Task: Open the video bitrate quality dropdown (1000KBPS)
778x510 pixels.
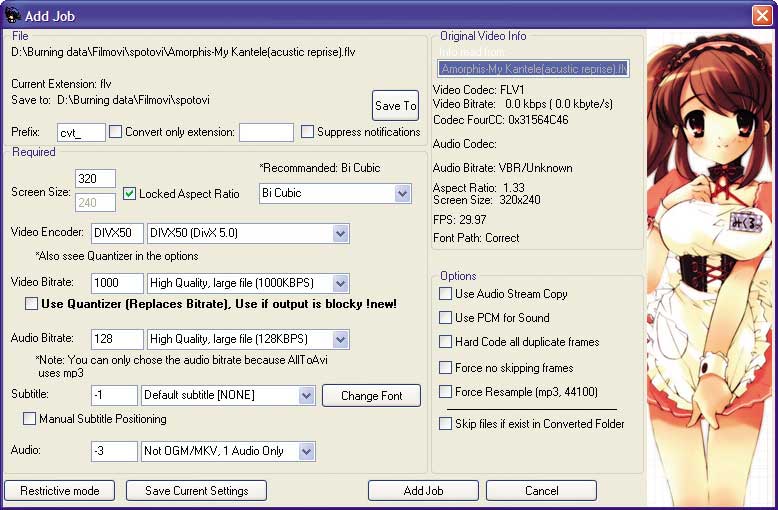Action: pyautogui.click(x=340, y=284)
